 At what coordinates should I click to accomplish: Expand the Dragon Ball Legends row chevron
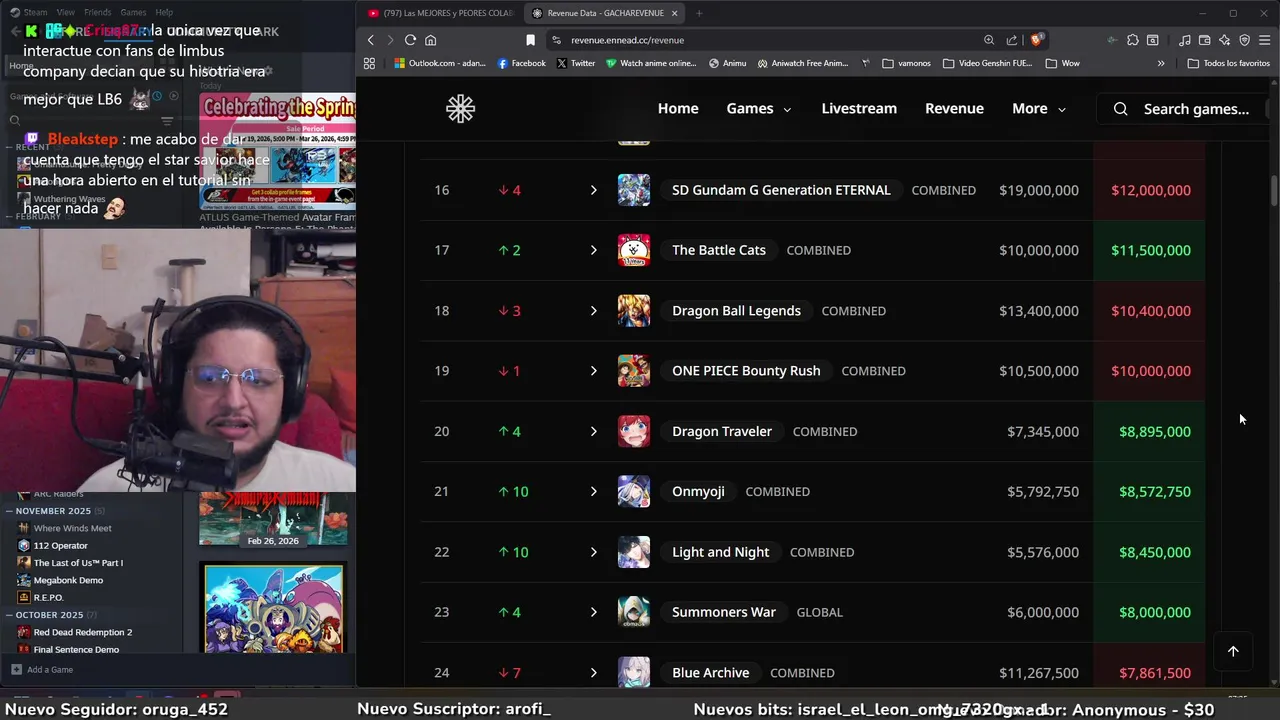593,311
